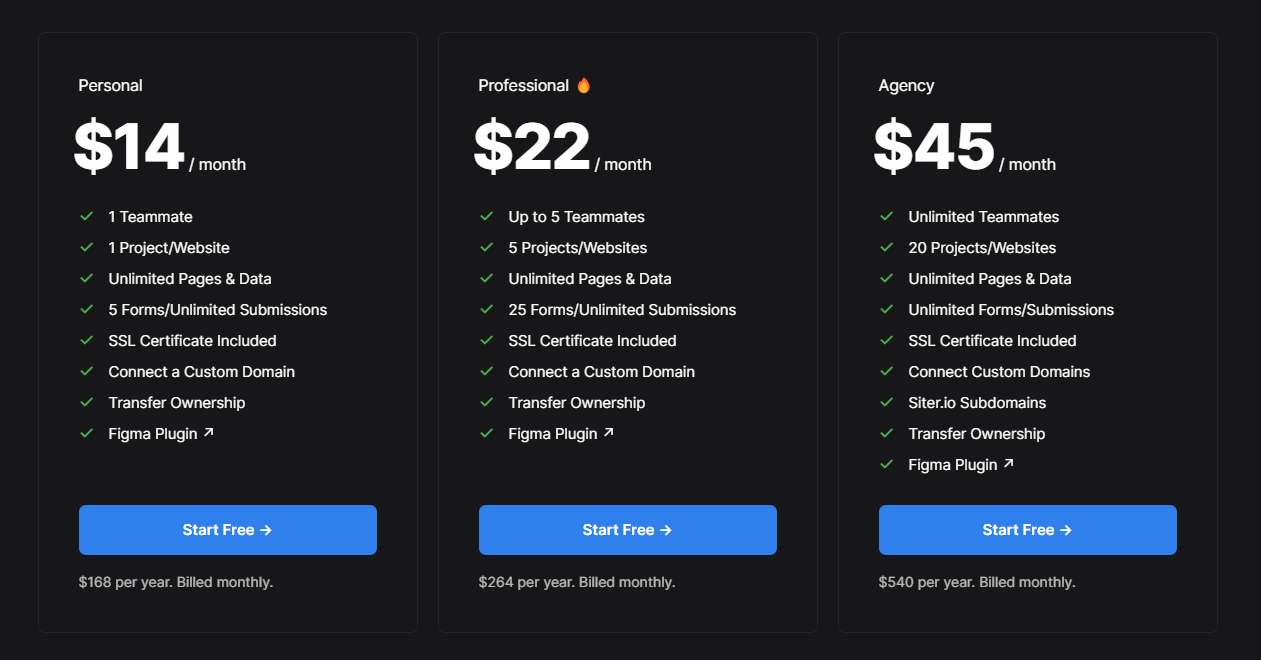Image resolution: width=1261 pixels, height=660 pixels.
Task: Click the $14 price on the Personal plan
Action: pyautogui.click(x=129, y=148)
